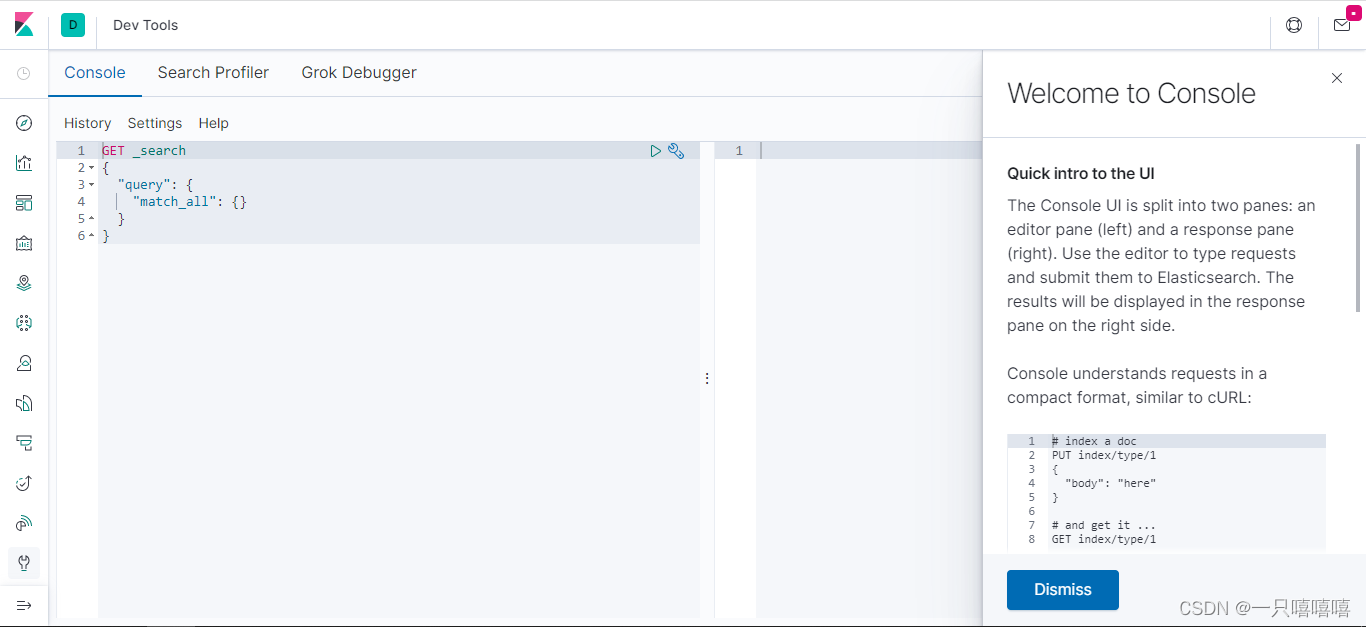Viewport: 1366px width, 627px height.
Task: Open Infrastructure metrics icon in sidebar
Action: 24,363
